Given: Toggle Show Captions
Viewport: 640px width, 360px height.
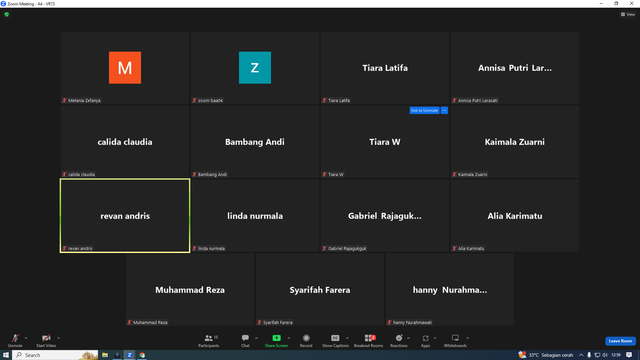Looking at the screenshot, I should [335, 340].
